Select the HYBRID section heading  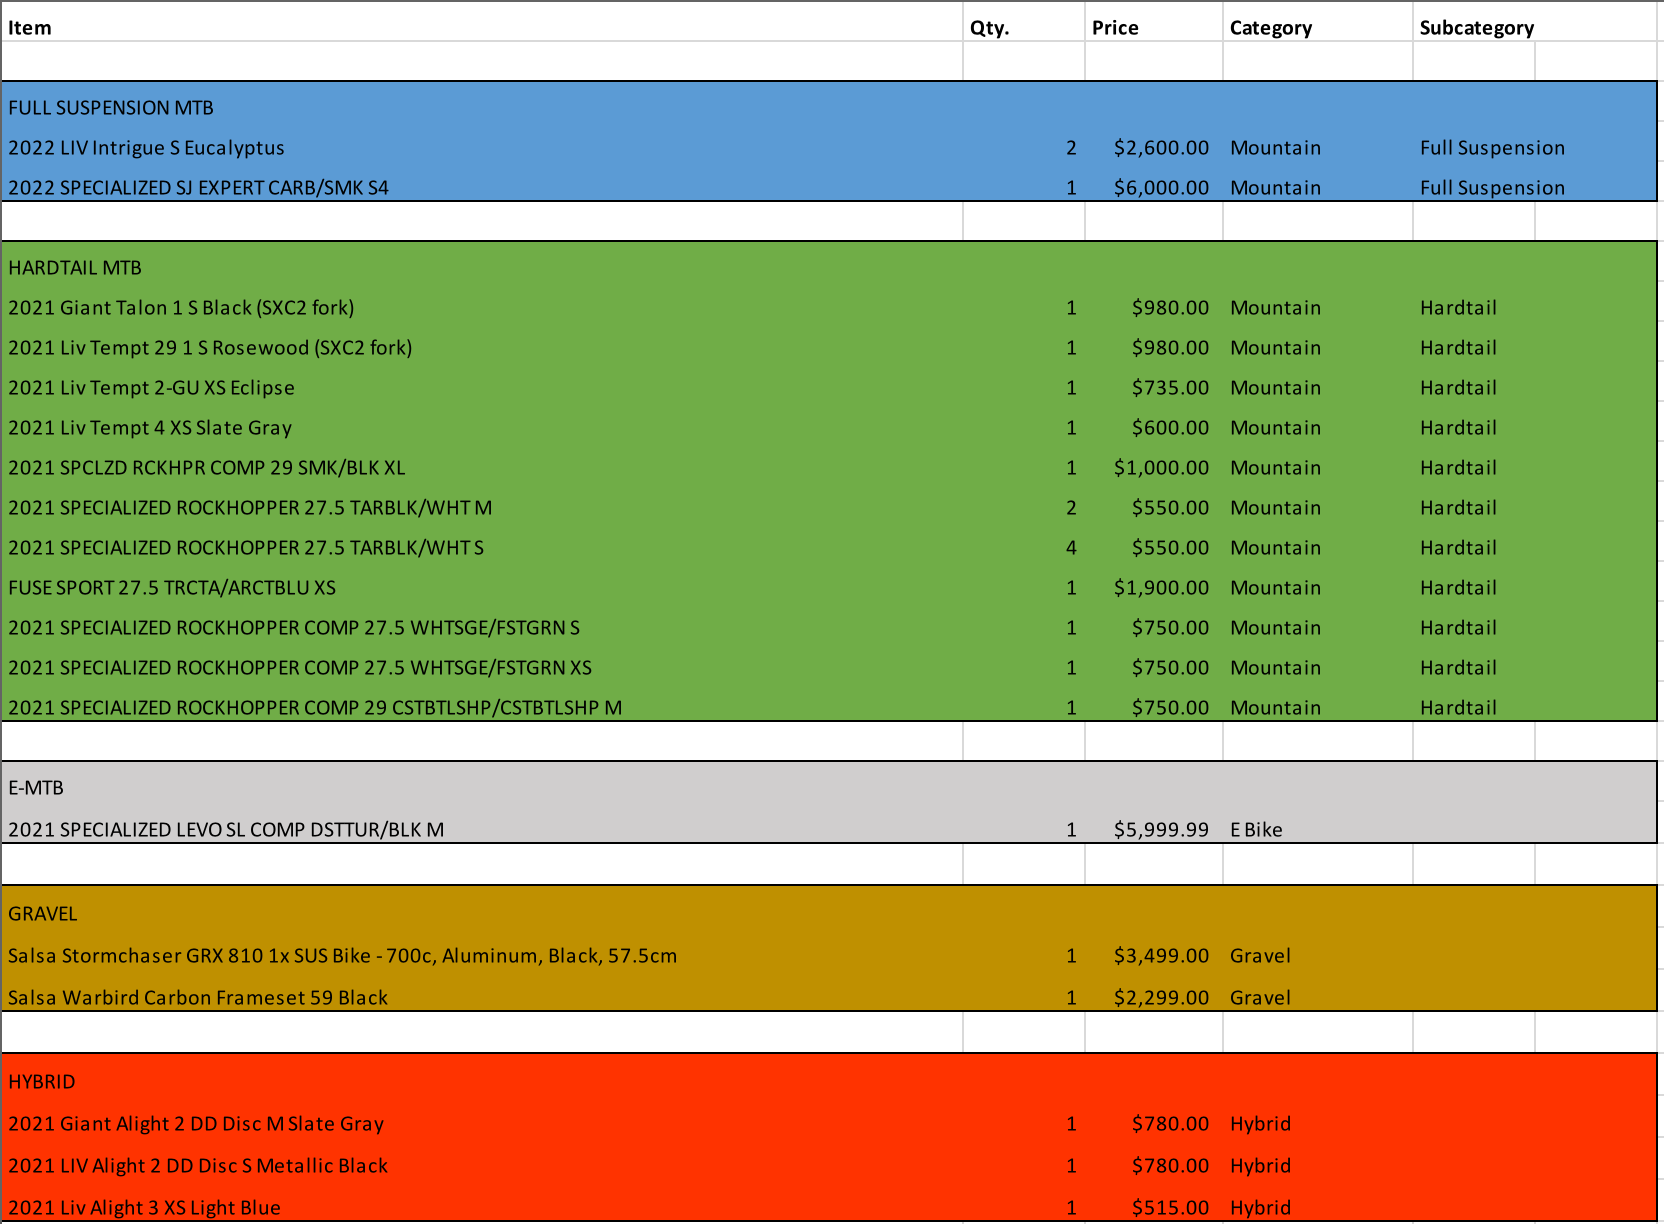pyautogui.click(x=42, y=1082)
